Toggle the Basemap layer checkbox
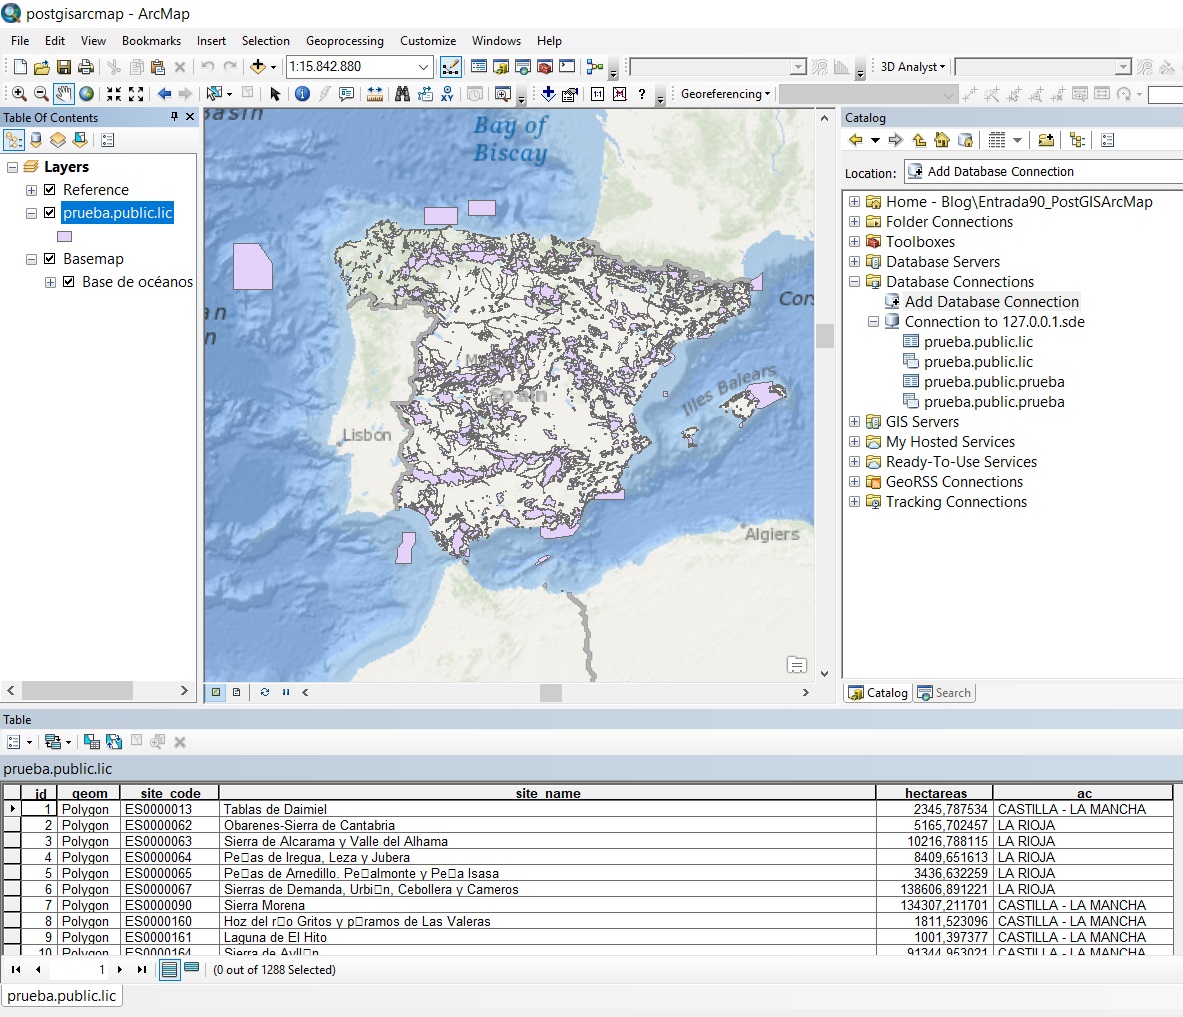Viewport: 1183px width, 1017px height. 50,259
